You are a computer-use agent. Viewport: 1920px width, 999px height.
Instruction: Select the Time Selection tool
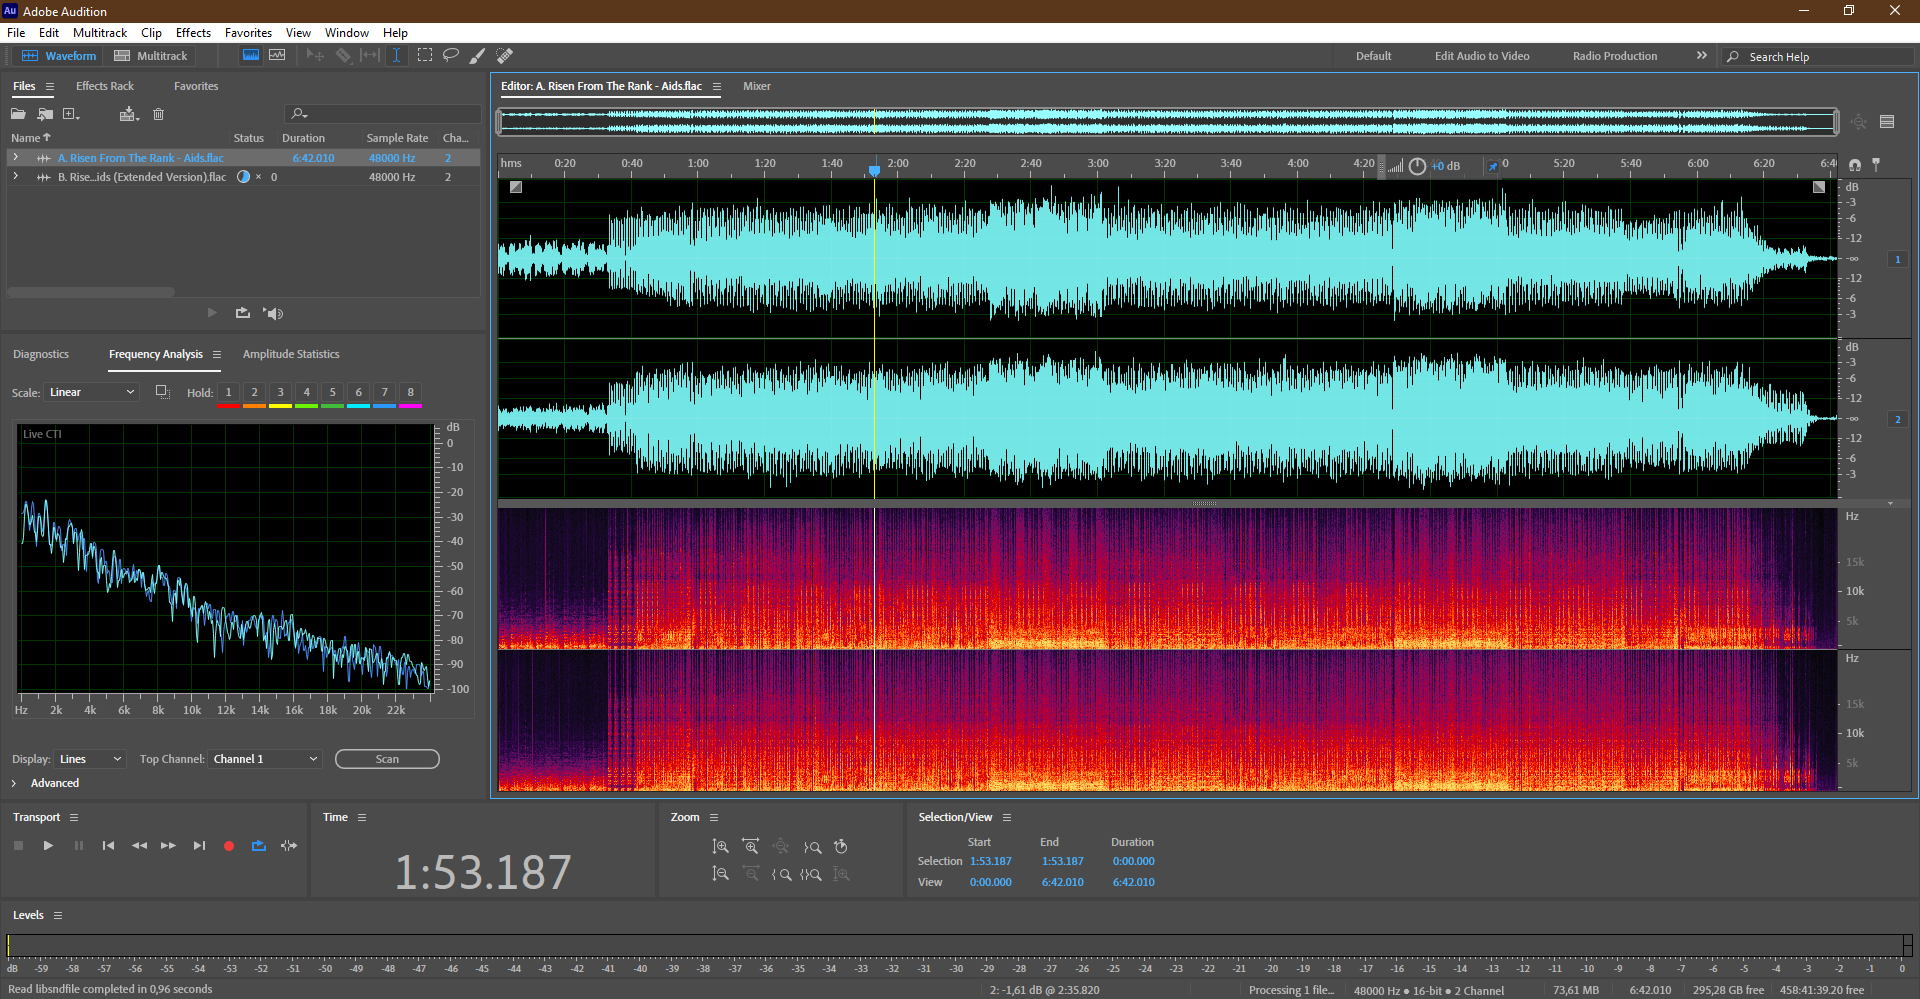click(x=396, y=55)
